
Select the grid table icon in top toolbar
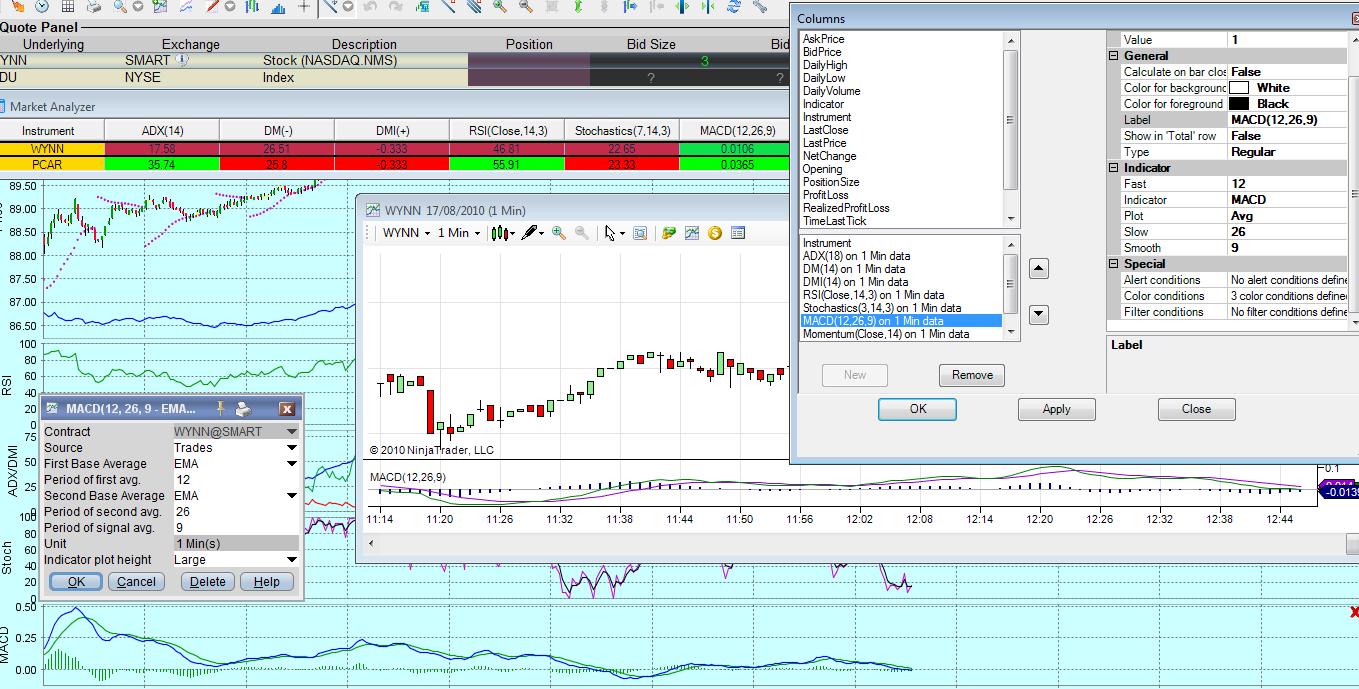(x=68, y=8)
